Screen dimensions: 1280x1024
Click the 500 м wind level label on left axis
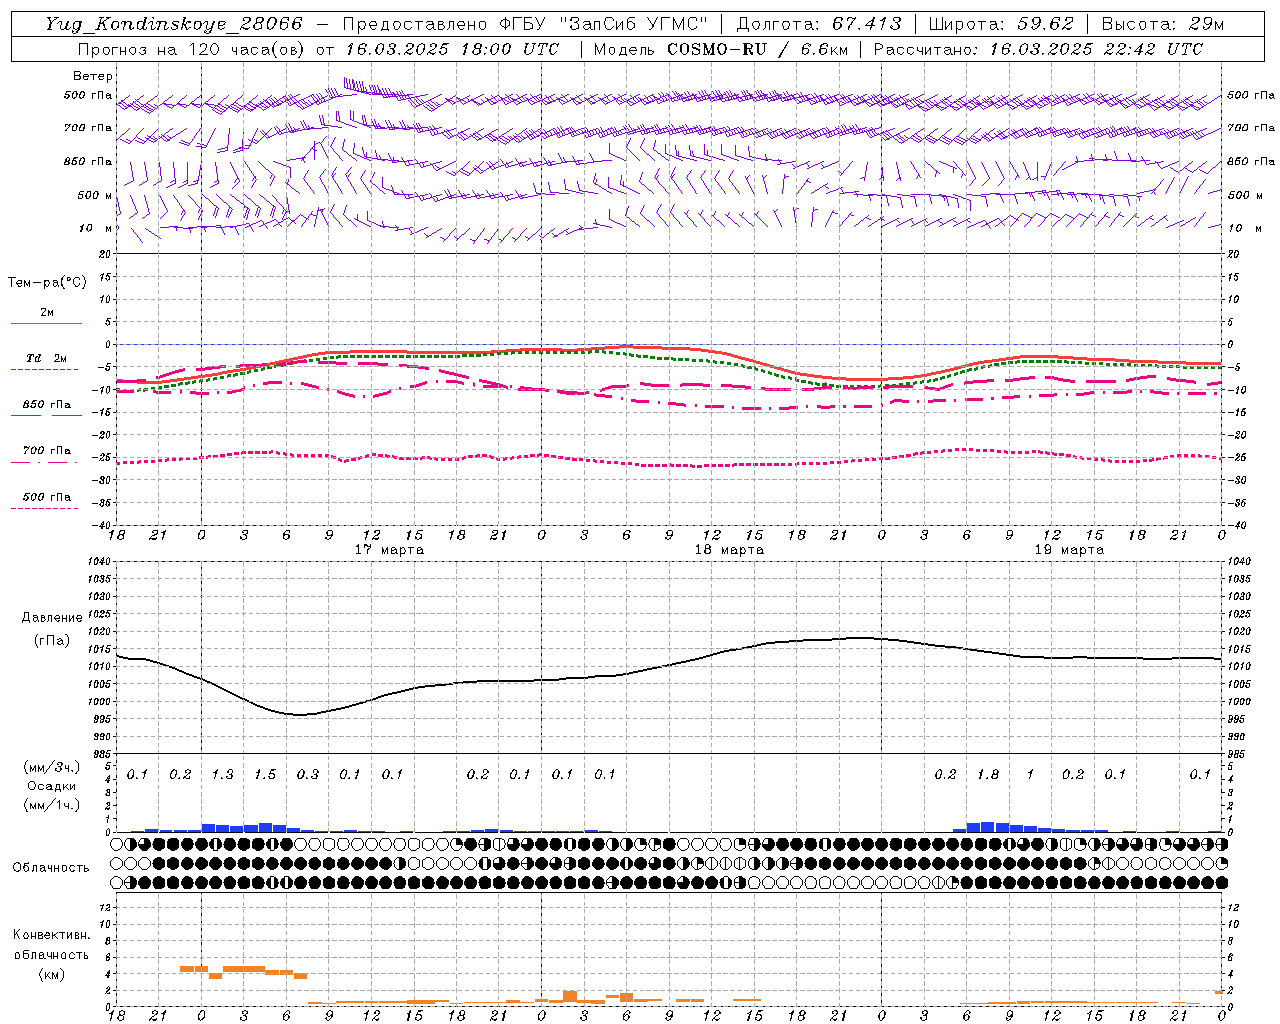95,195
